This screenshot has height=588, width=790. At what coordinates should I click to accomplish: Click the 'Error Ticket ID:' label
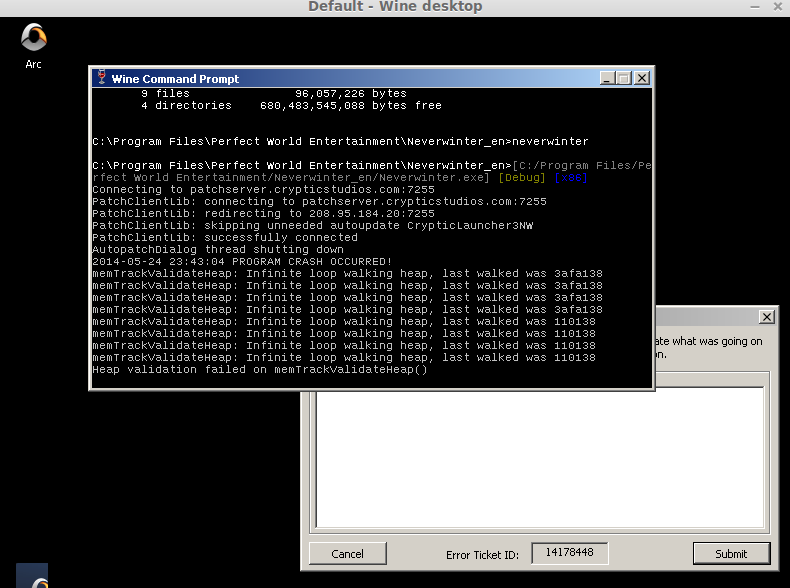[482, 555]
